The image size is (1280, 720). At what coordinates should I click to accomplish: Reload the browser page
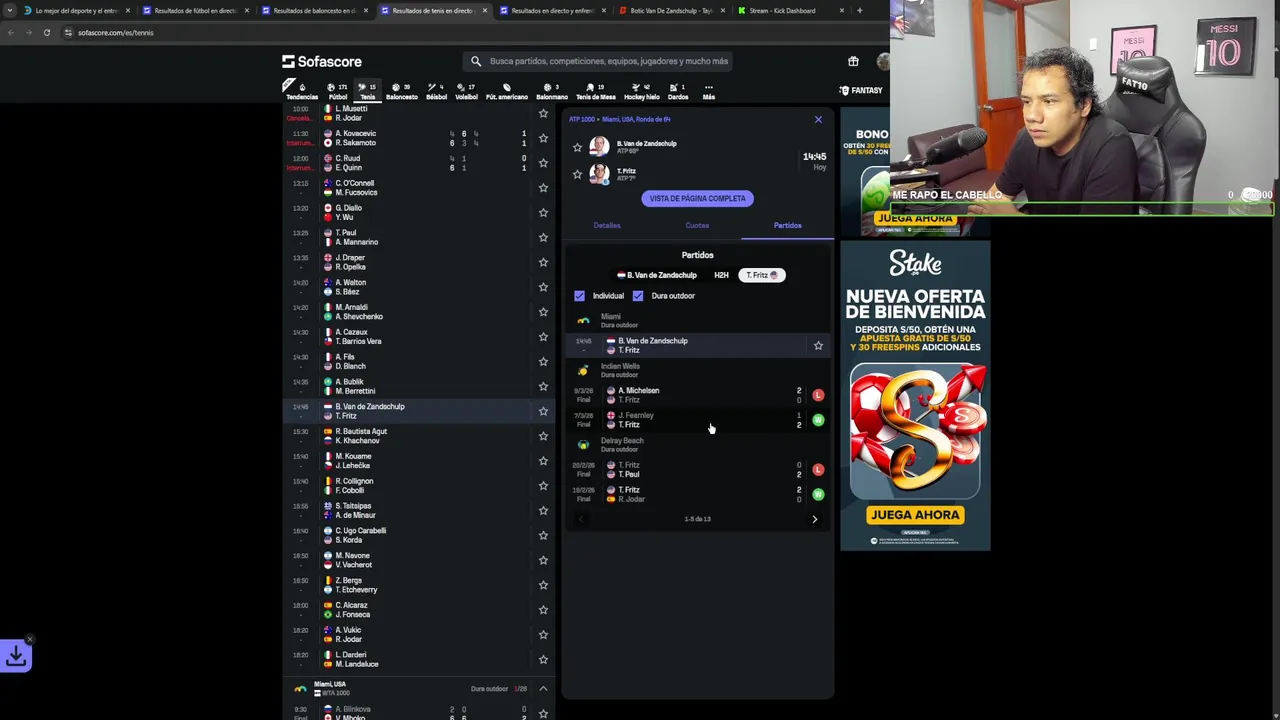pyautogui.click(x=46, y=33)
